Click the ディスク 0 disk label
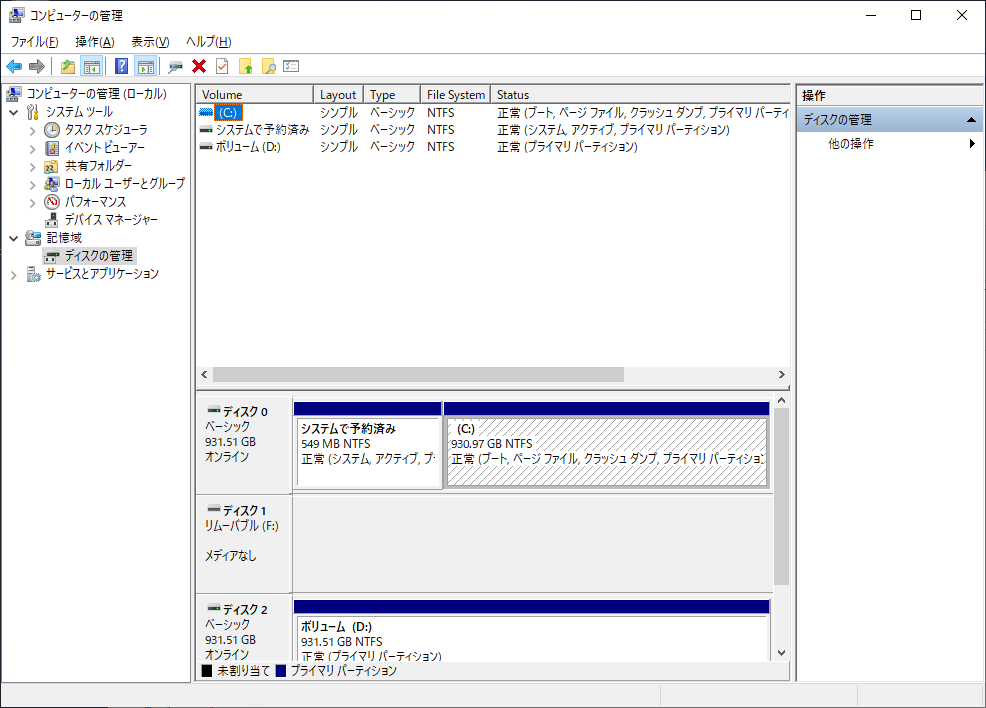This screenshot has height=708, width=986. pos(244,445)
